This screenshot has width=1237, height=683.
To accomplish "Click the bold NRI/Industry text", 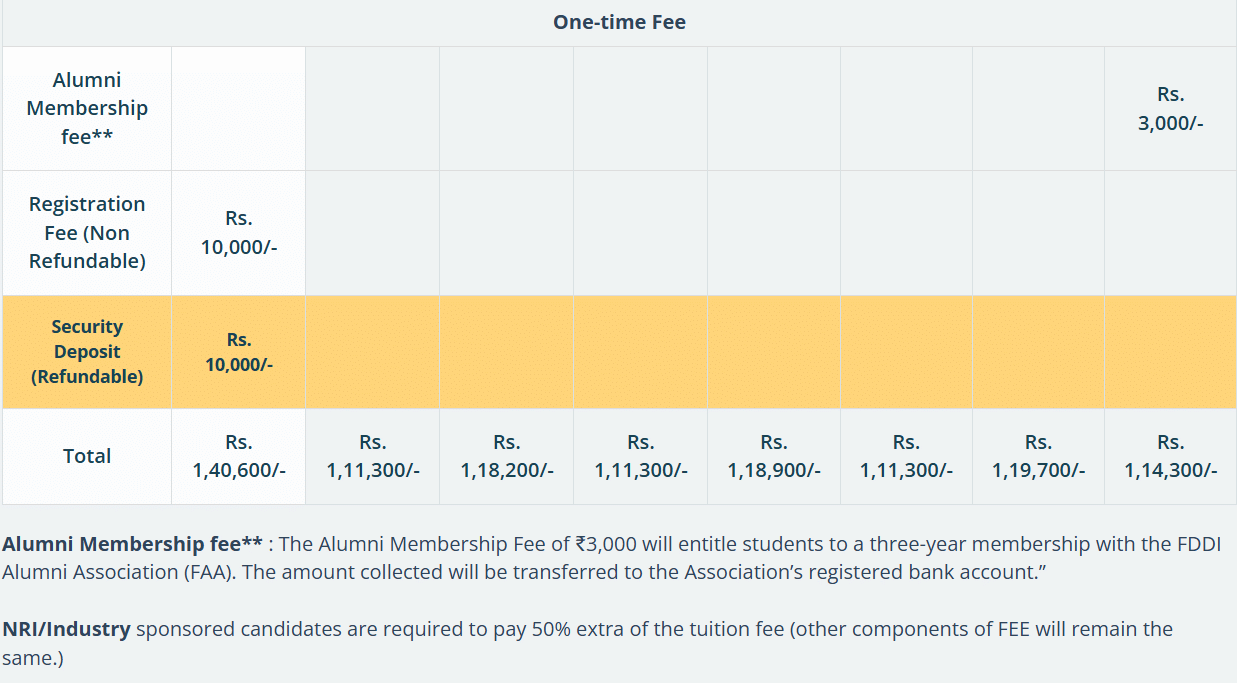I will (x=66, y=630).
